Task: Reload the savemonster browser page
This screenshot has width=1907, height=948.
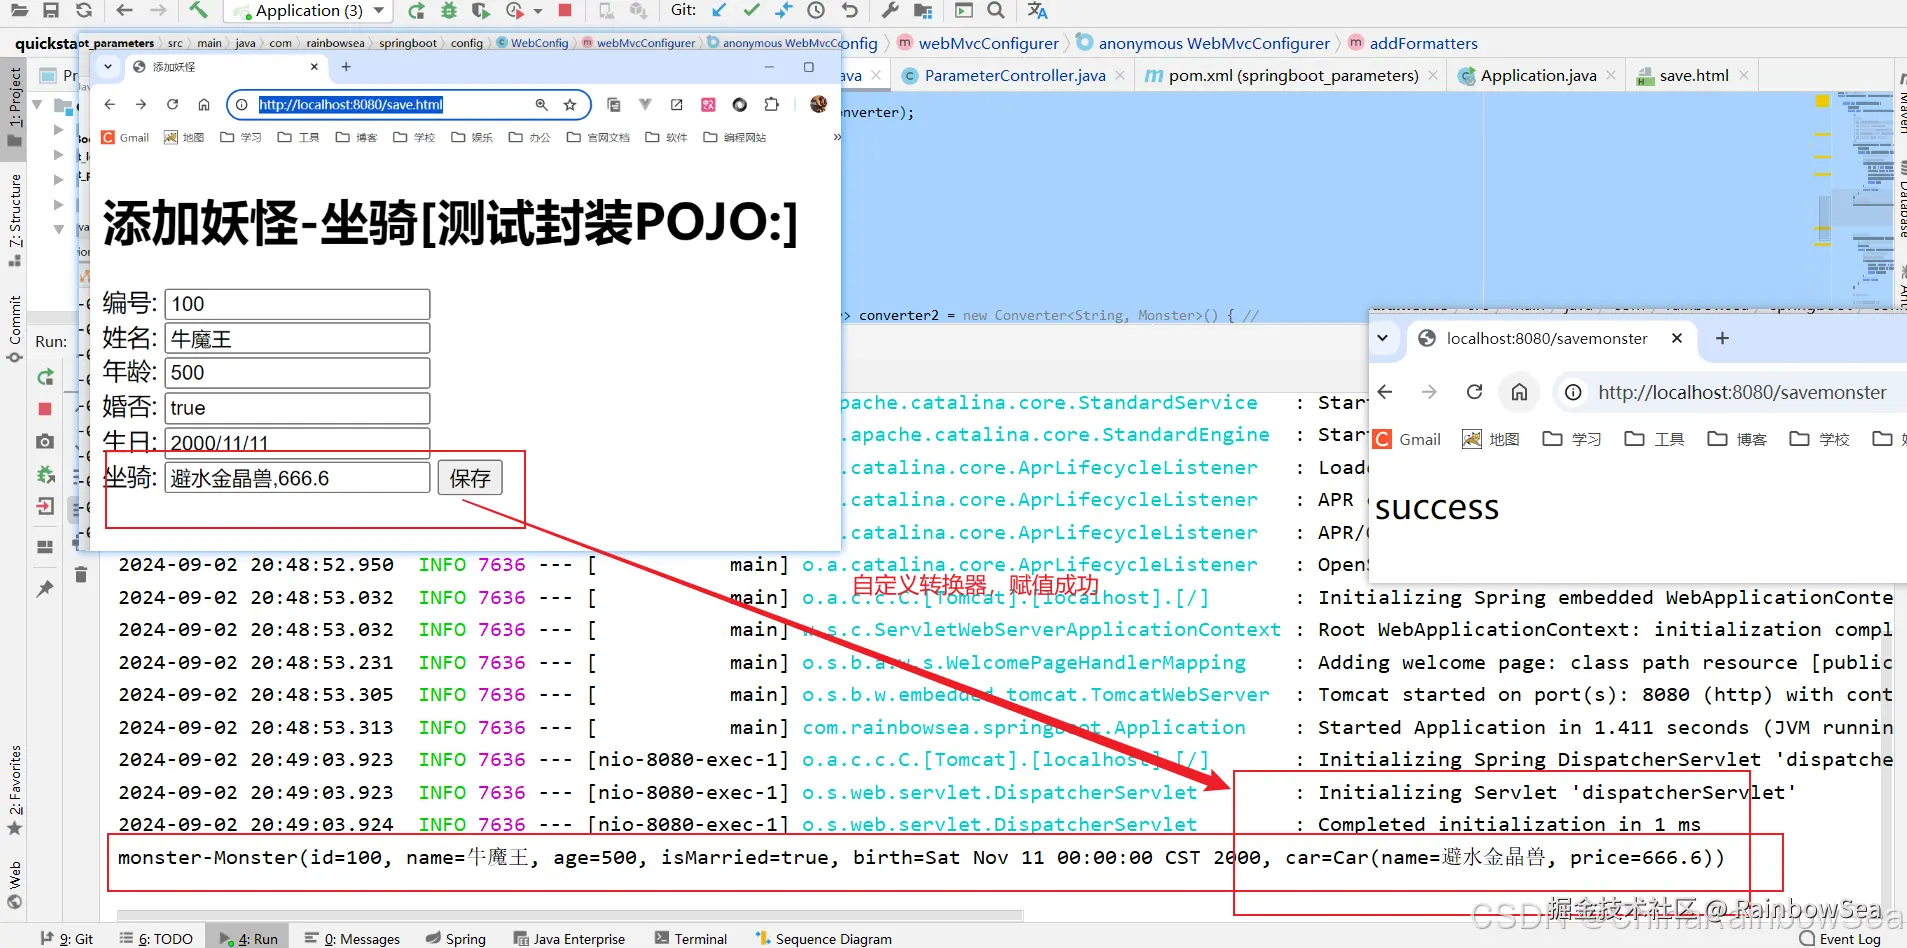Action: (x=1474, y=392)
